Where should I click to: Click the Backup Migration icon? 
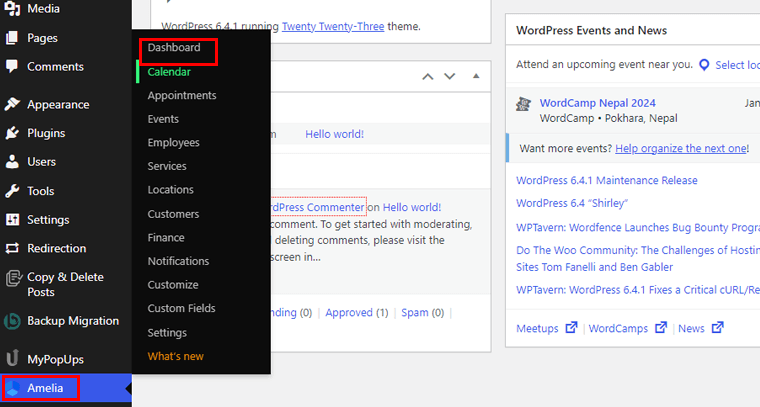click(x=12, y=321)
